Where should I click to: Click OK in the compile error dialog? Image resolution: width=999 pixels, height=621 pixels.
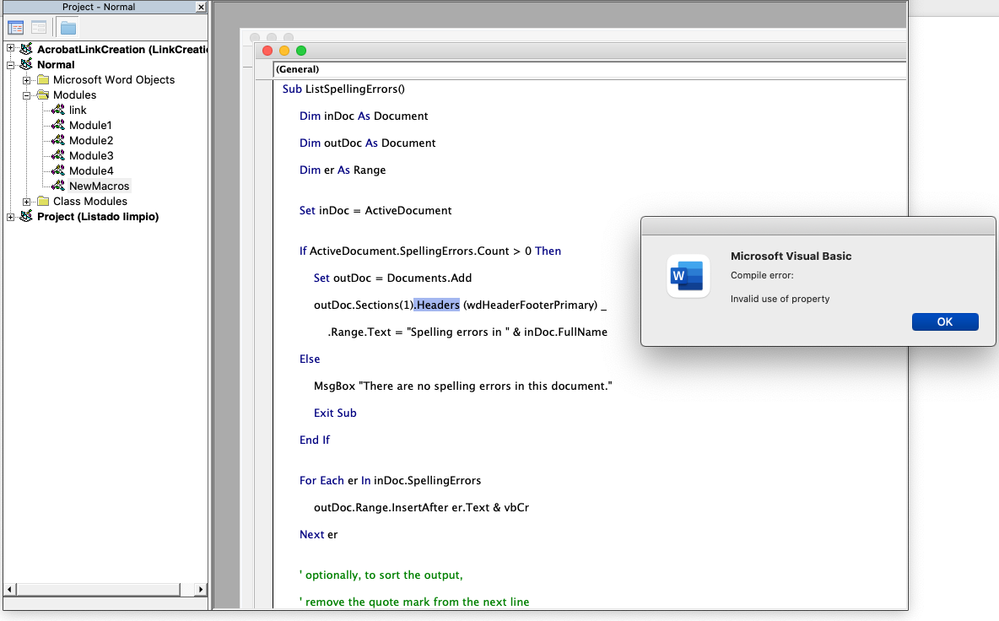[x=945, y=322]
